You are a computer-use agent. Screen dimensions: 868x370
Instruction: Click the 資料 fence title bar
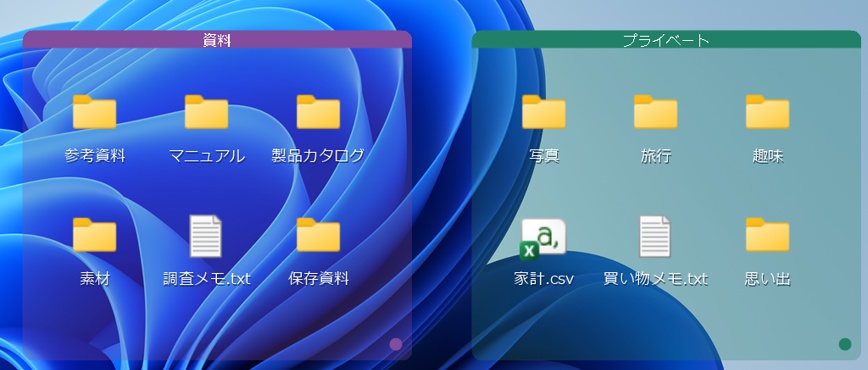[217, 39]
